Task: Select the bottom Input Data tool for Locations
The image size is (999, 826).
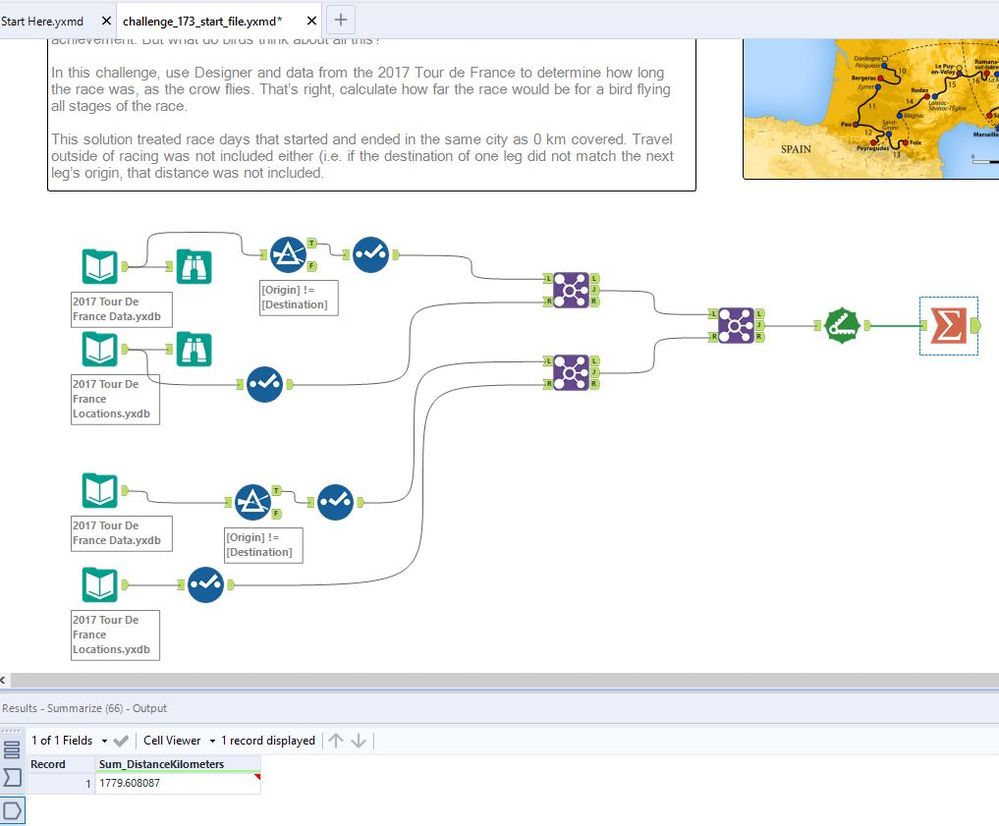Action: [100, 584]
